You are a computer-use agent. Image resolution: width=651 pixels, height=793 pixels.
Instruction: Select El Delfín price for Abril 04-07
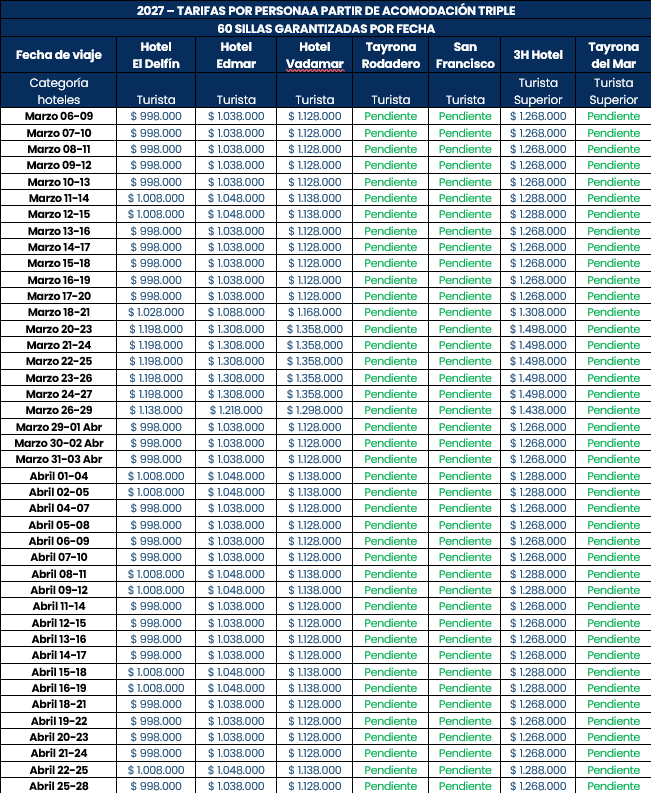click(156, 508)
